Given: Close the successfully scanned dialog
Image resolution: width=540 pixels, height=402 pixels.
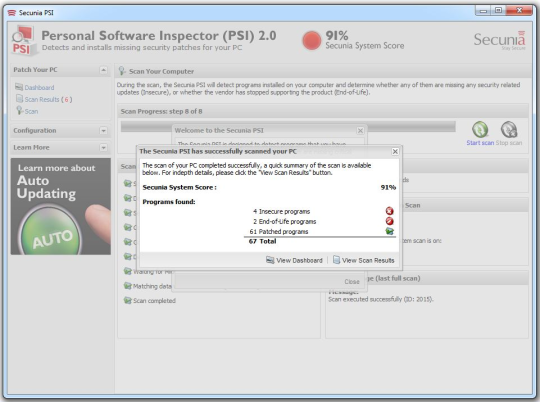Looking at the screenshot, I should (395, 152).
